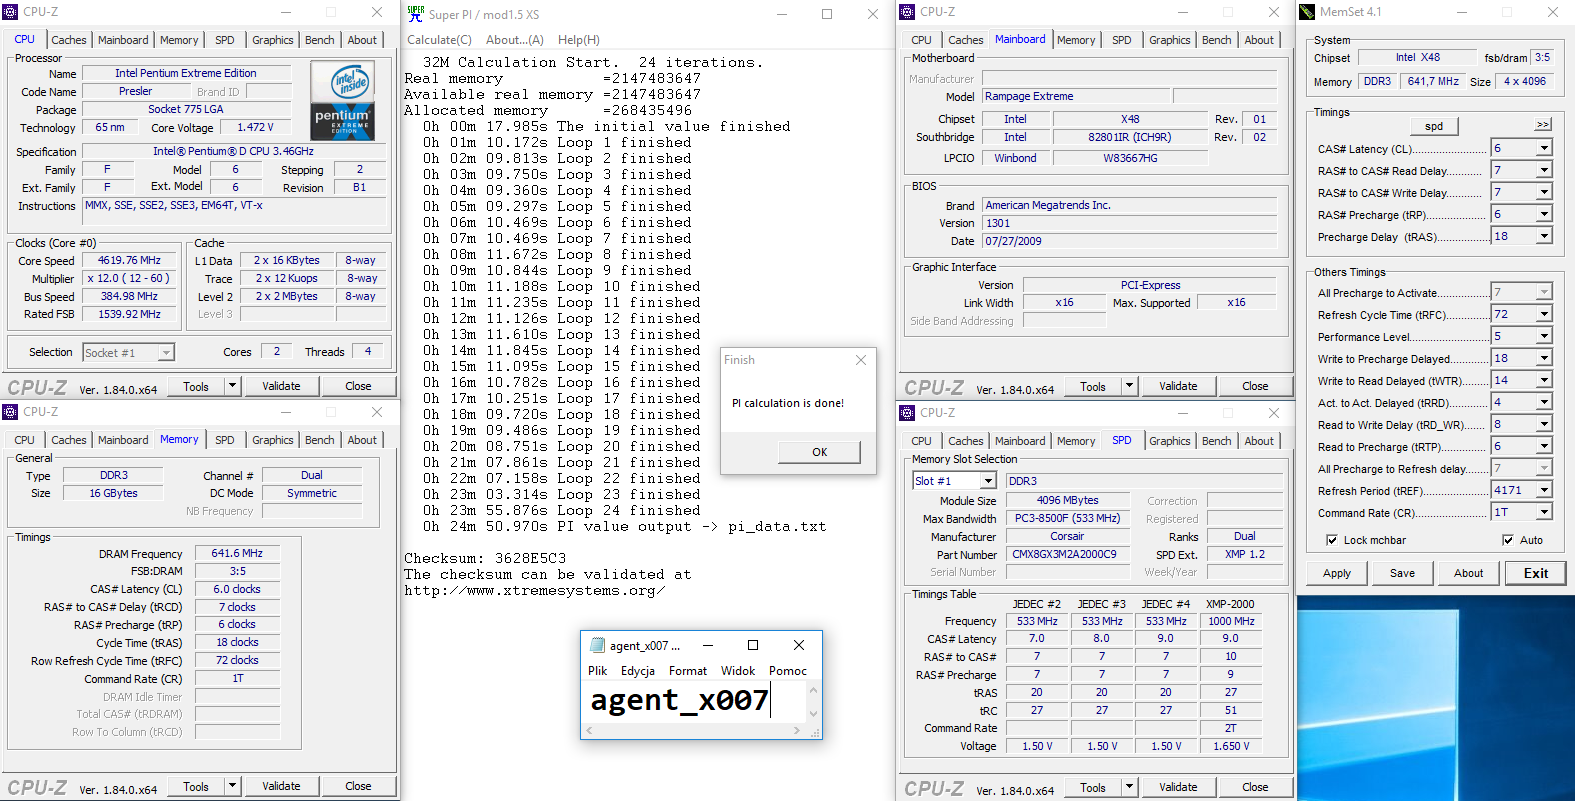Open the Precharge Delay (tRAS) dropdown

click(x=1544, y=236)
